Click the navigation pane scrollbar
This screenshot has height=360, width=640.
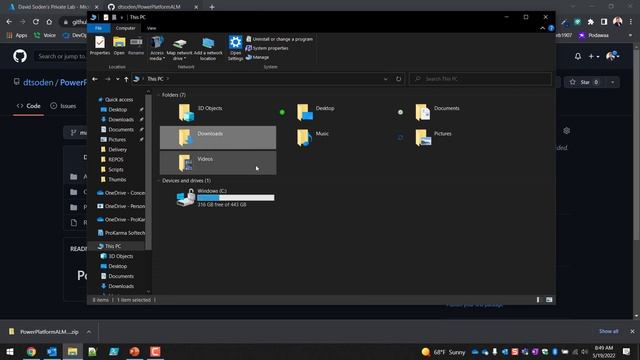pyautogui.click(x=149, y=171)
